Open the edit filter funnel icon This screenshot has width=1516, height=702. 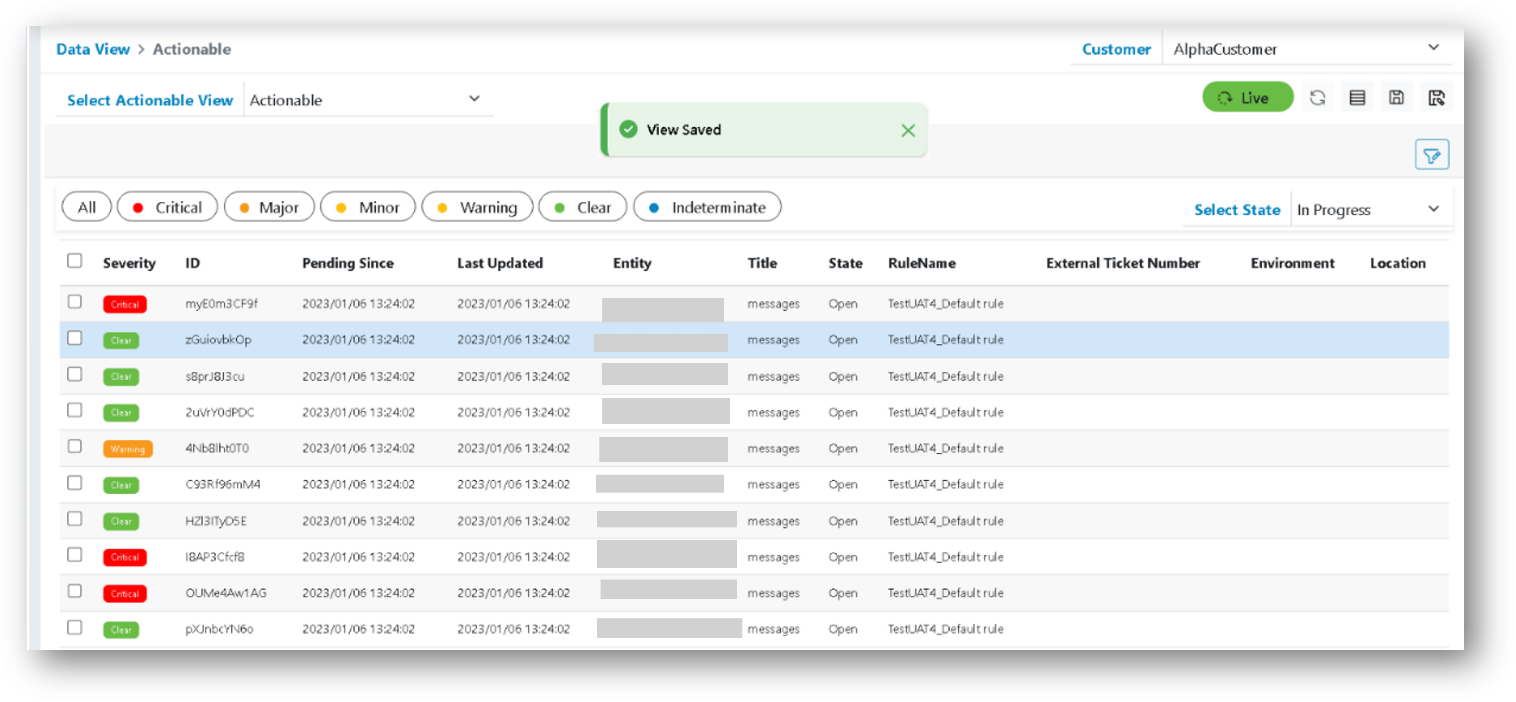click(1432, 155)
